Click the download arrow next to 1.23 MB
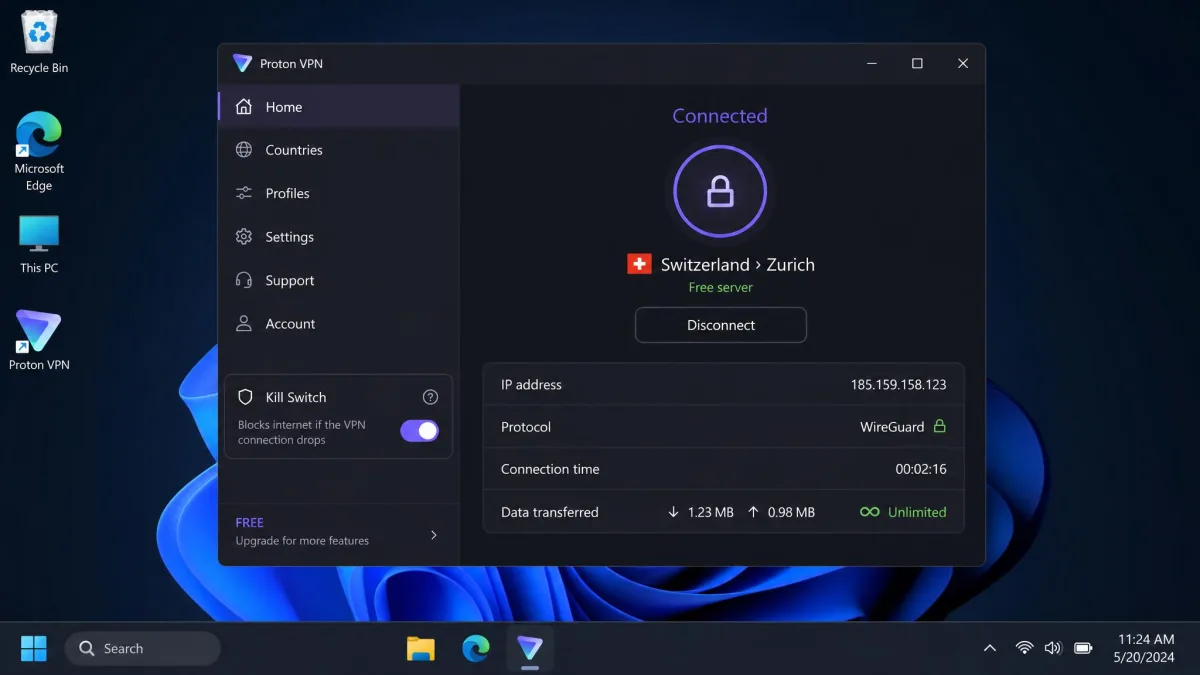Viewport: 1200px width, 675px height. coord(673,512)
